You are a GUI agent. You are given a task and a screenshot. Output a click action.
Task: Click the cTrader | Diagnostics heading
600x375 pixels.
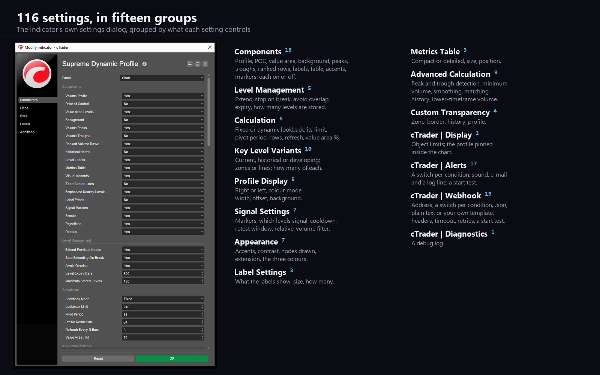click(x=448, y=234)
